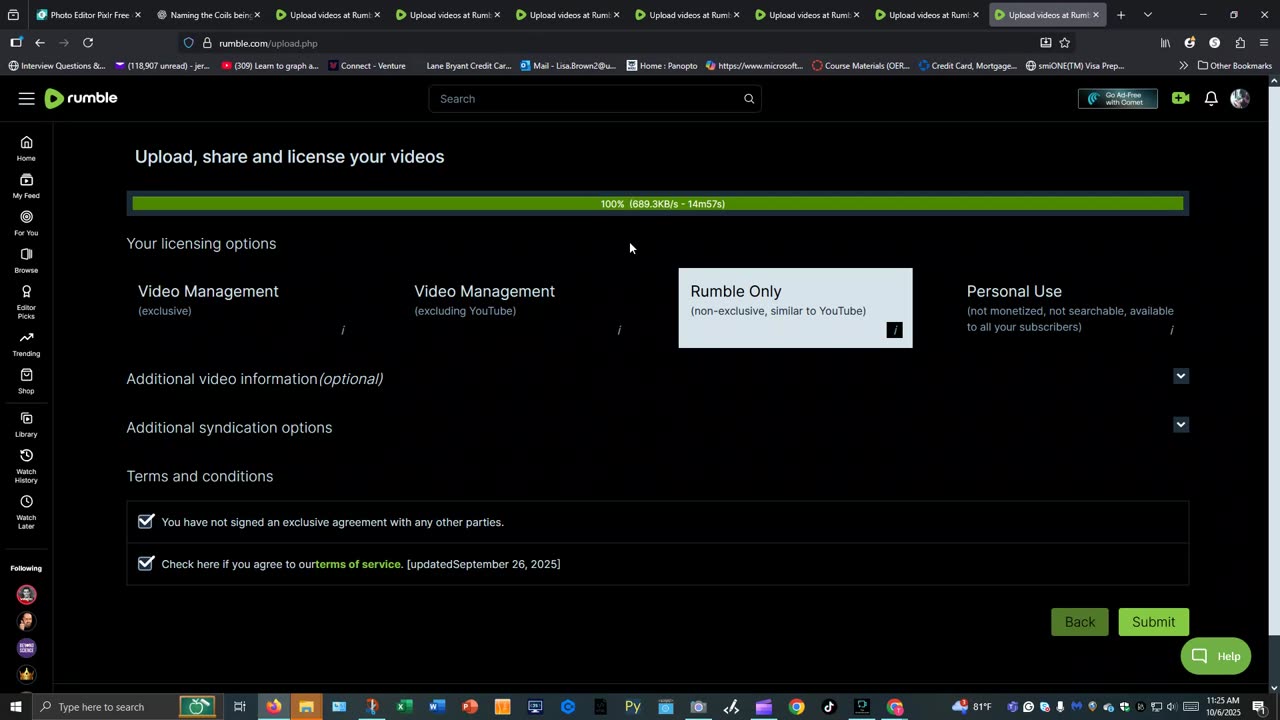
Task: Open the notifications bell
Action: pos(1211,98)
